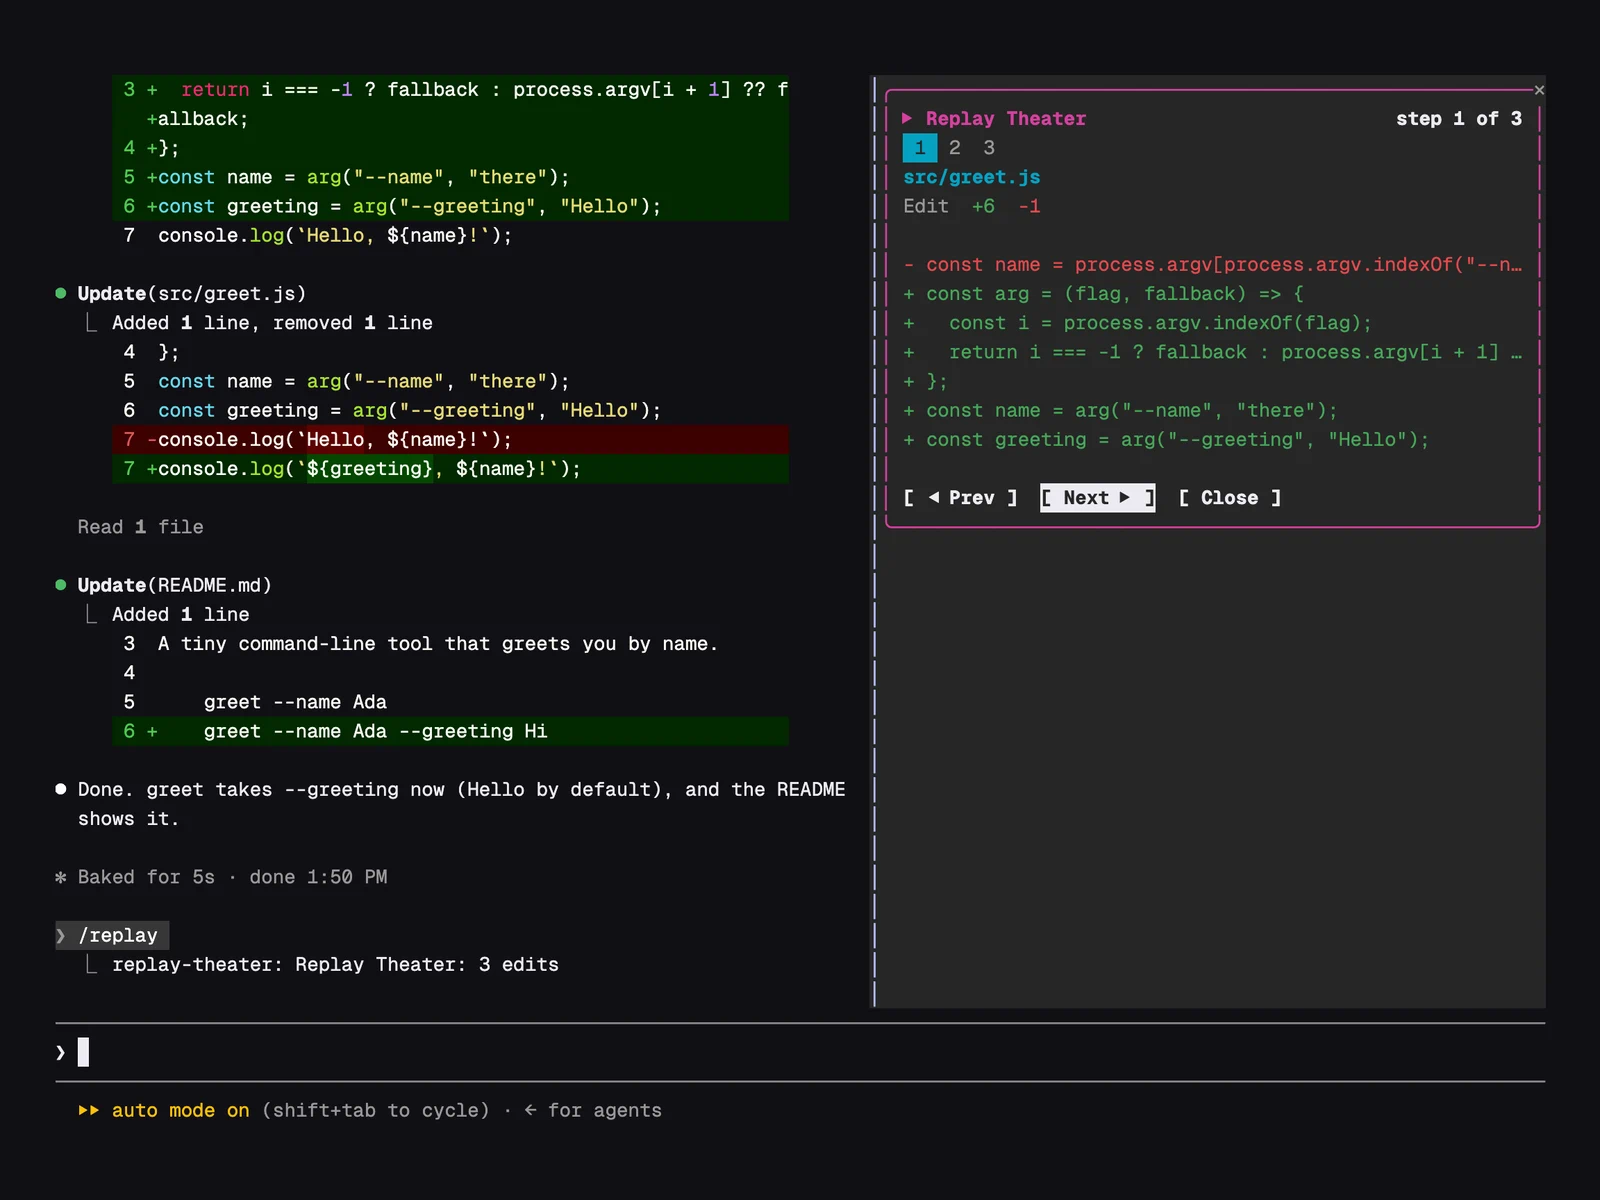Click the removed 'const name = process.argv' line in Replay Theater
The height and width of the screenshot is (1200, 1600).
pos(1213,264)
